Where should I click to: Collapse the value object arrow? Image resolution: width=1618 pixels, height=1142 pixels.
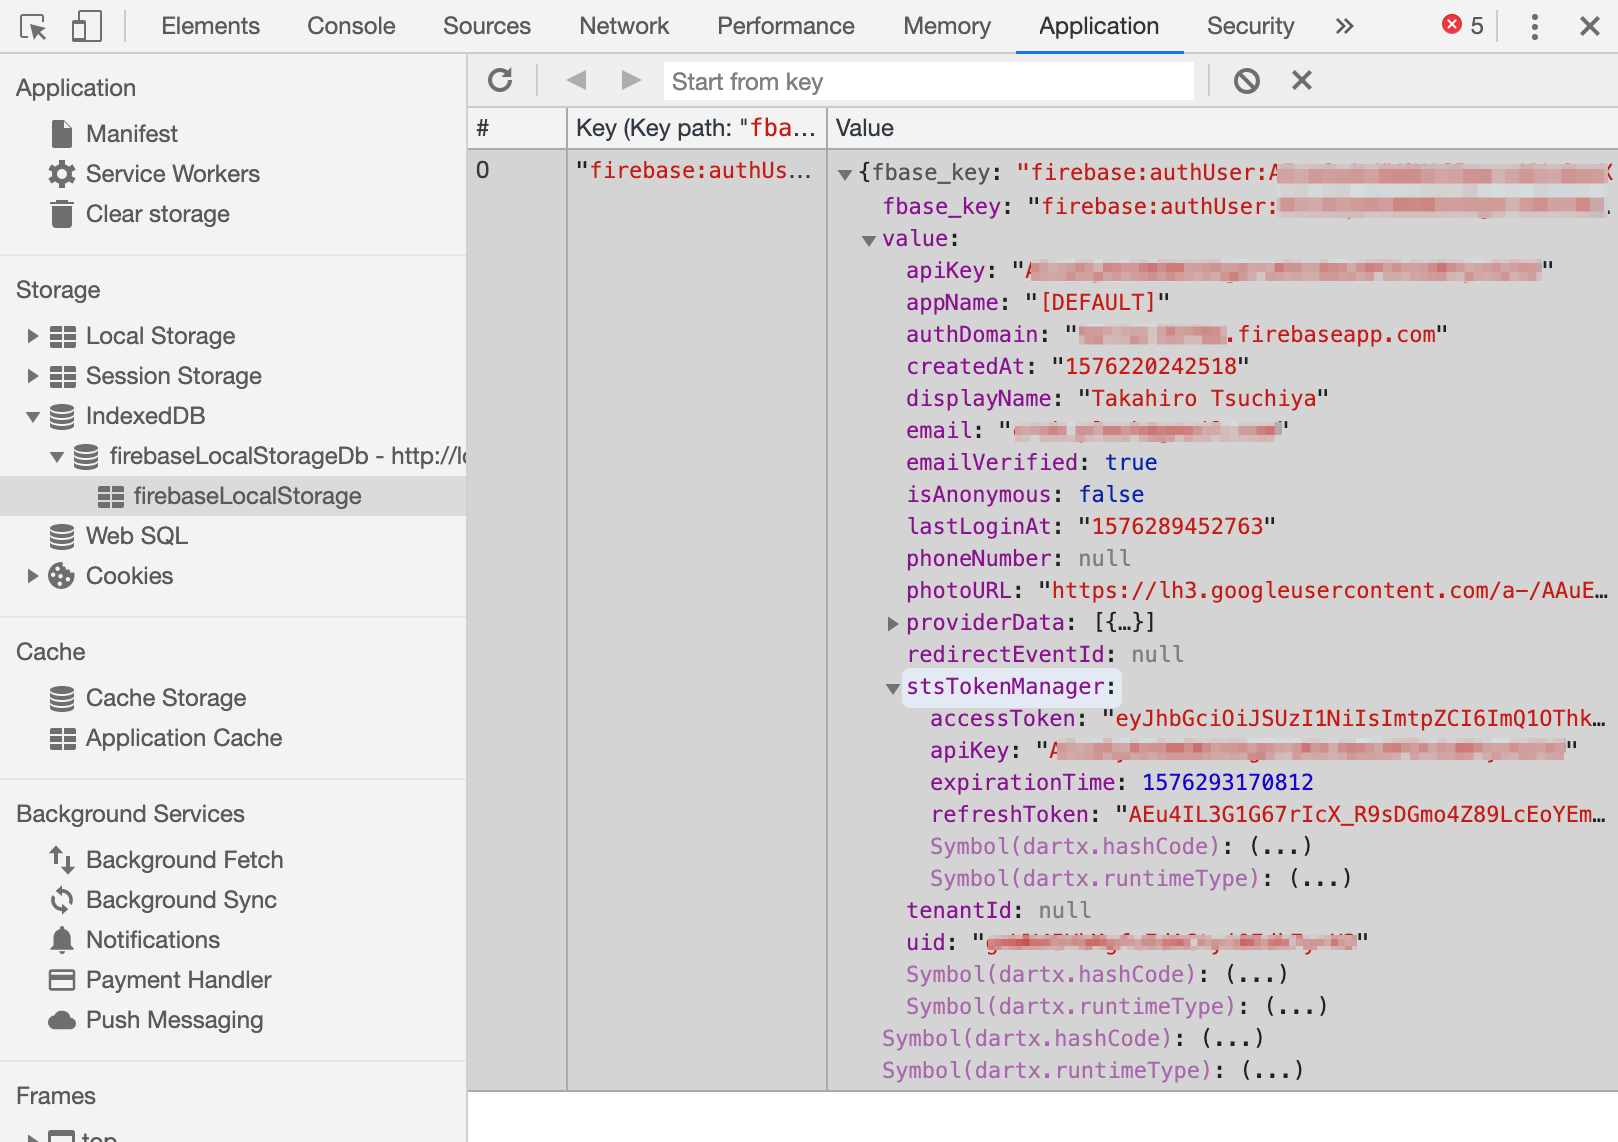869,240
